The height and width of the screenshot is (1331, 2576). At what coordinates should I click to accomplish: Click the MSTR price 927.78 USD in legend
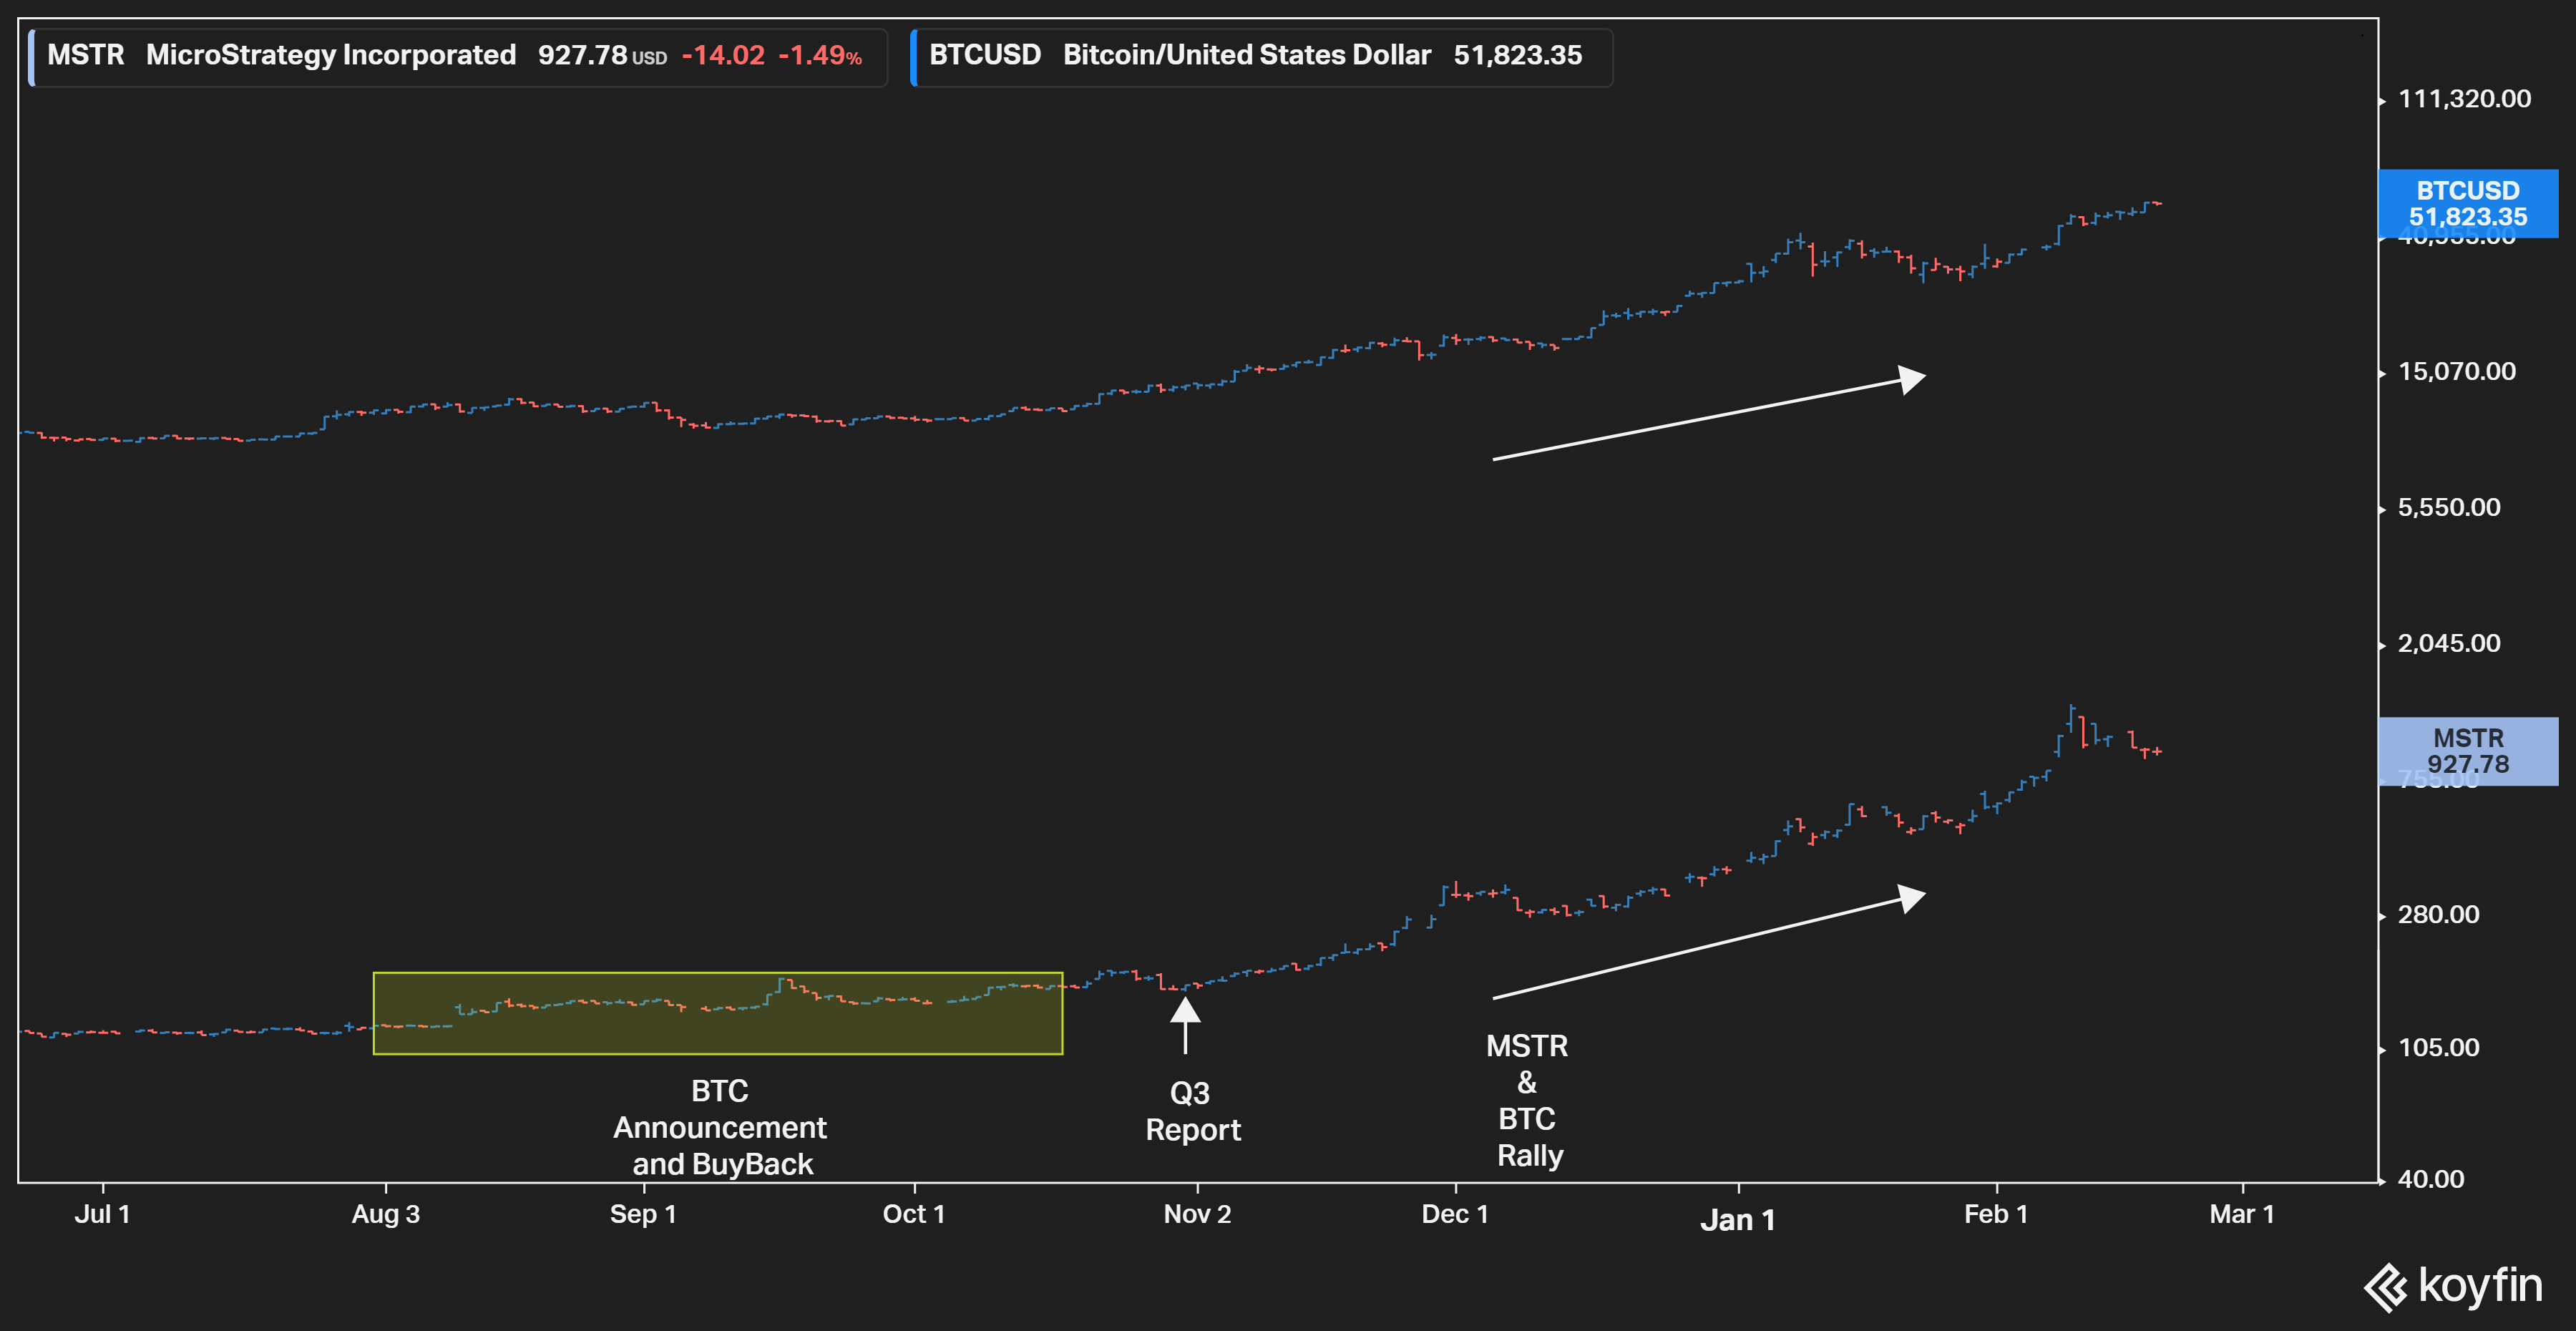point(602,55)
